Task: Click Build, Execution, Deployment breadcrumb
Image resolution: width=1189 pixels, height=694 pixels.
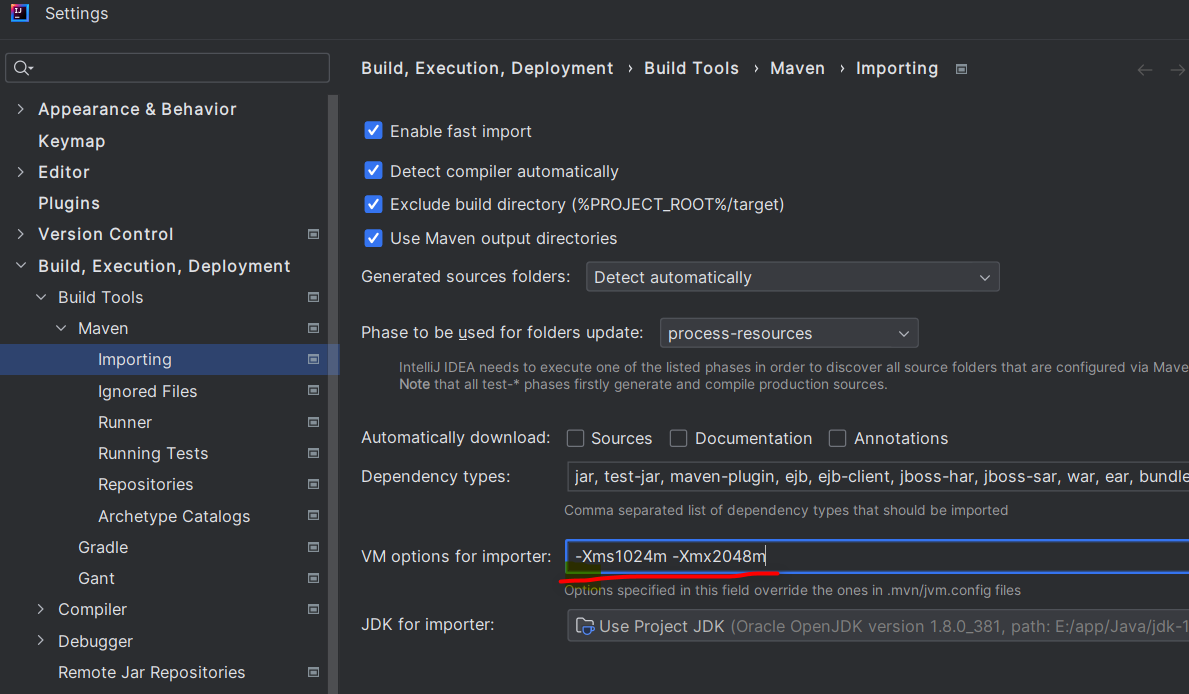Action: coord(487,68)
